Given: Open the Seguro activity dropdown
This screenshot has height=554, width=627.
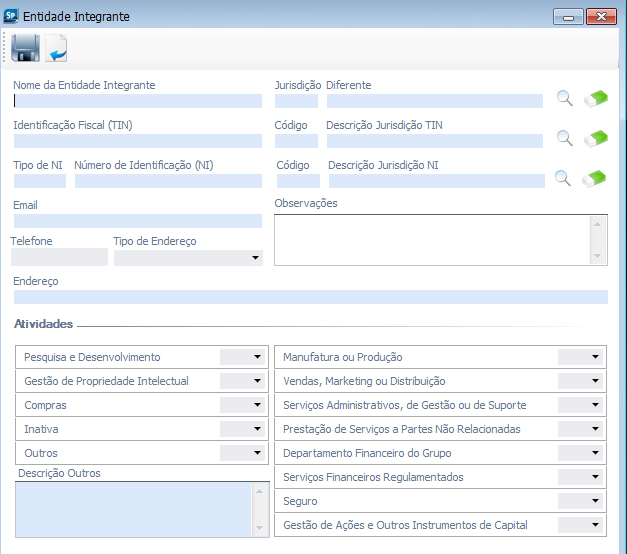Looking at the screenshot, I should click(596, 501).
